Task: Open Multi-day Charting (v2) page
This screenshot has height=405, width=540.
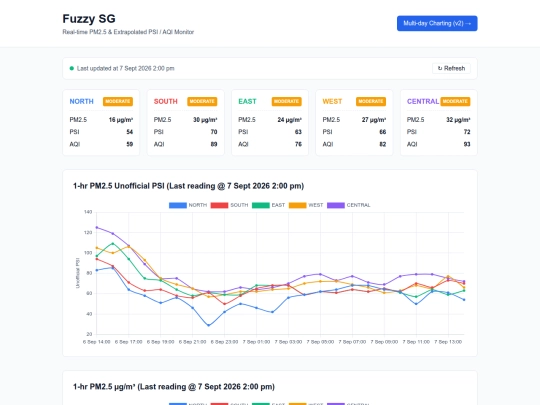Action: [437, 23]
